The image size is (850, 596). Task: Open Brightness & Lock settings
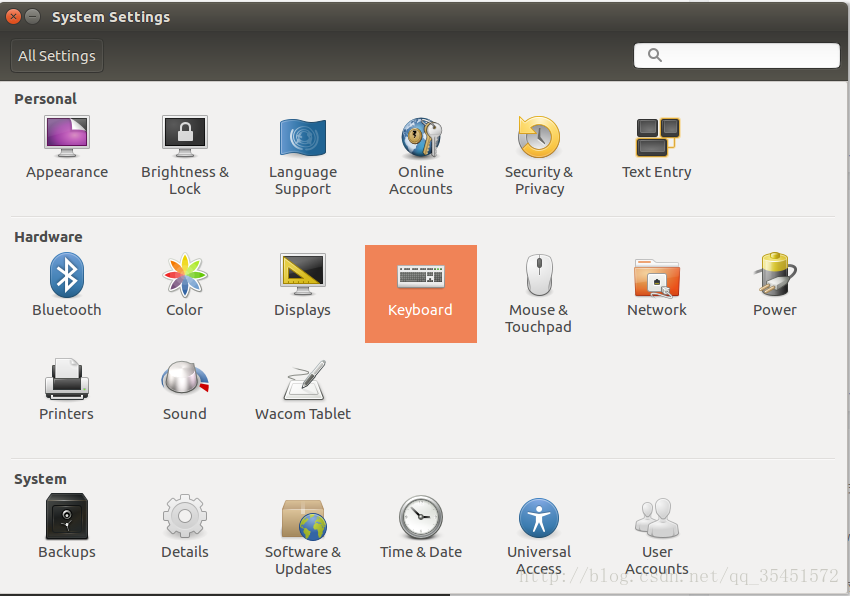tap(185, 156)
